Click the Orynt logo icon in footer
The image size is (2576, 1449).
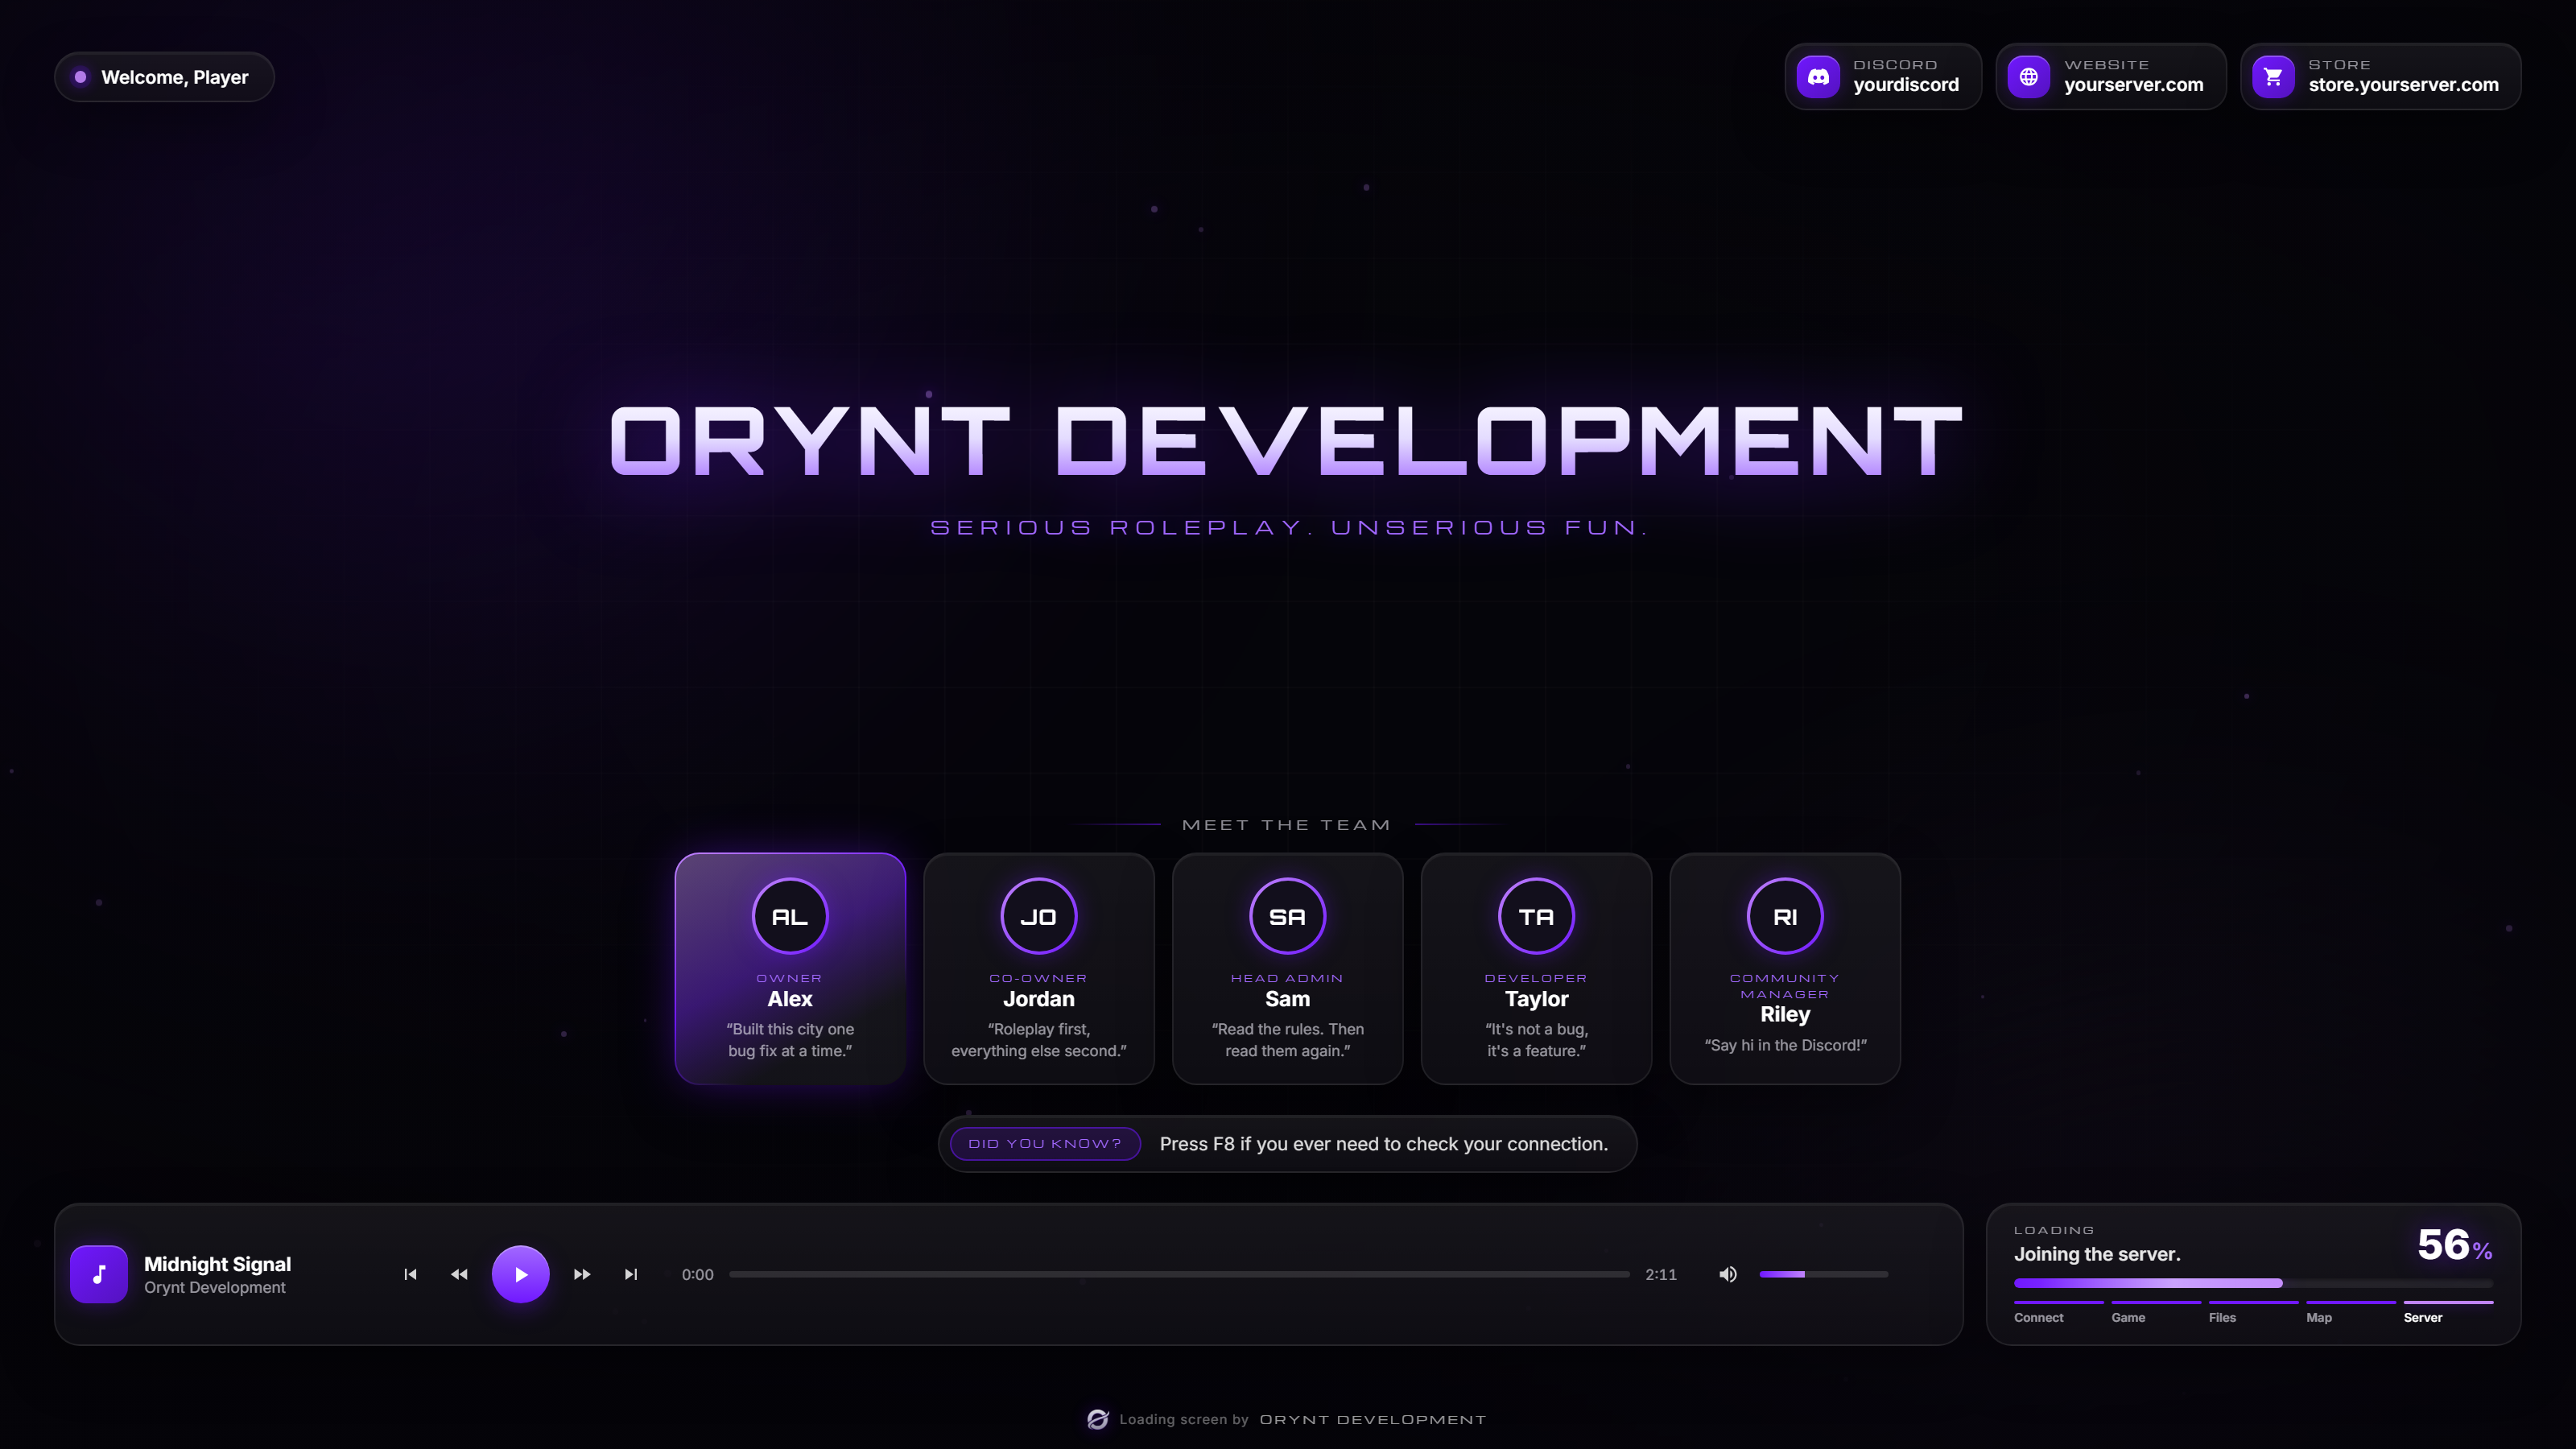point(1098,1419)
